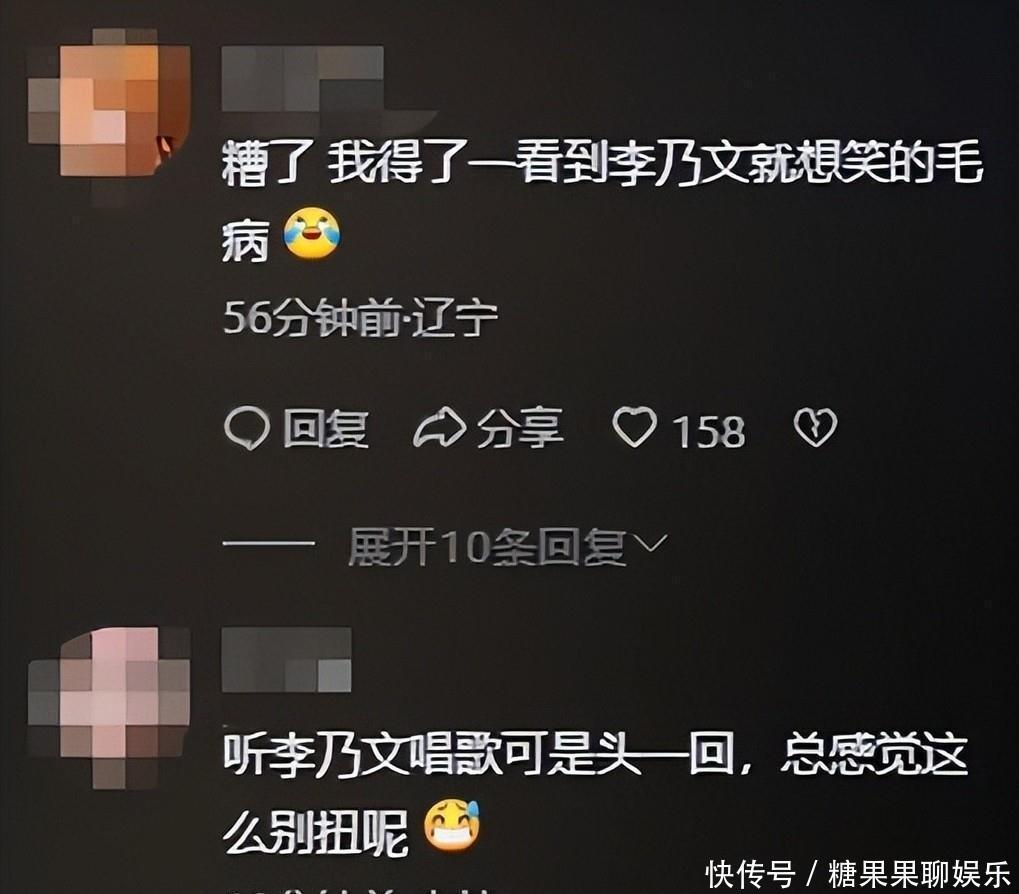
Task: Like the comment with heart icon
Action: (x=634, y=427)
